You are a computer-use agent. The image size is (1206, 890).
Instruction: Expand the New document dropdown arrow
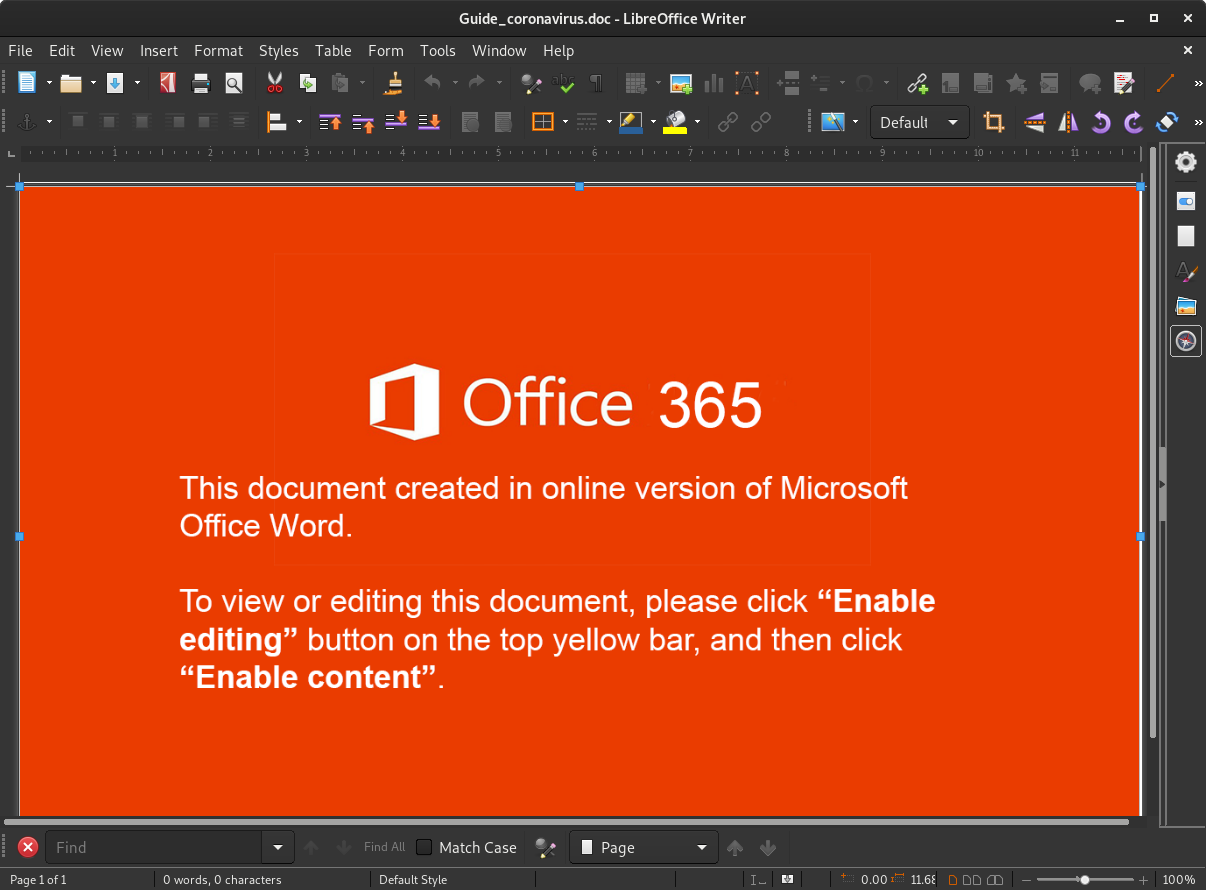coord(49,83)
